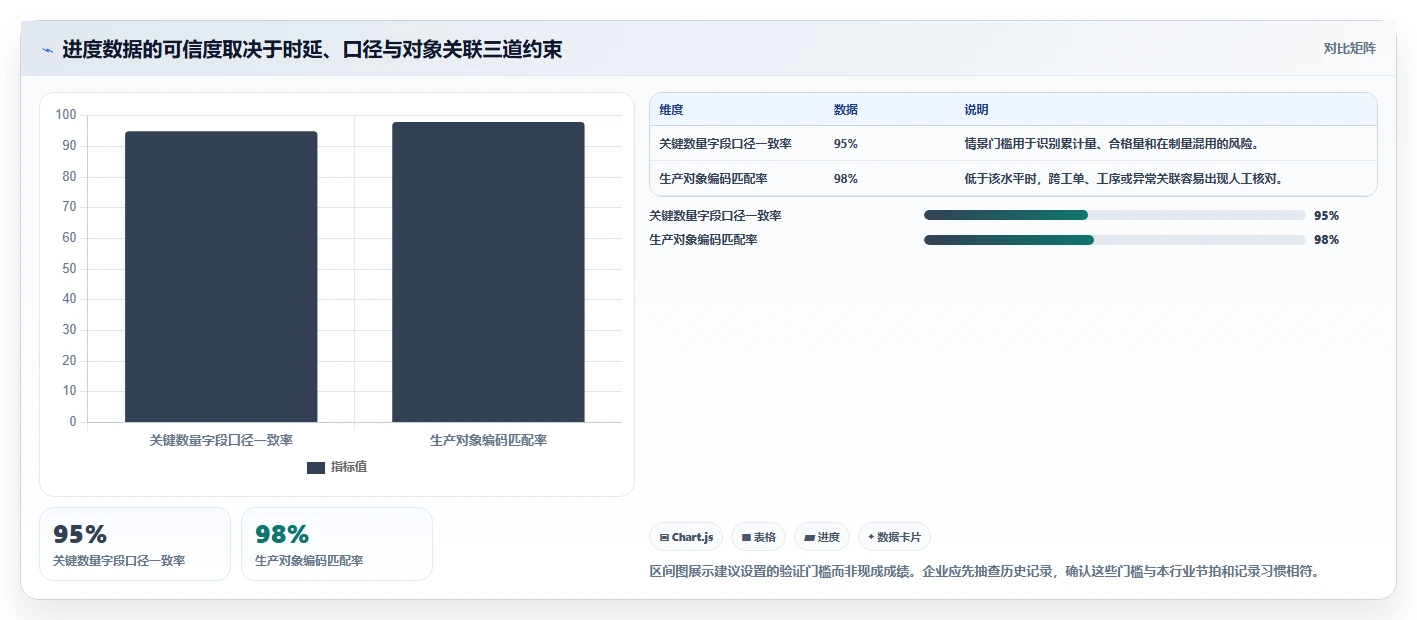
Task: Click the lightning icon before the title
Action: [48, 50]
